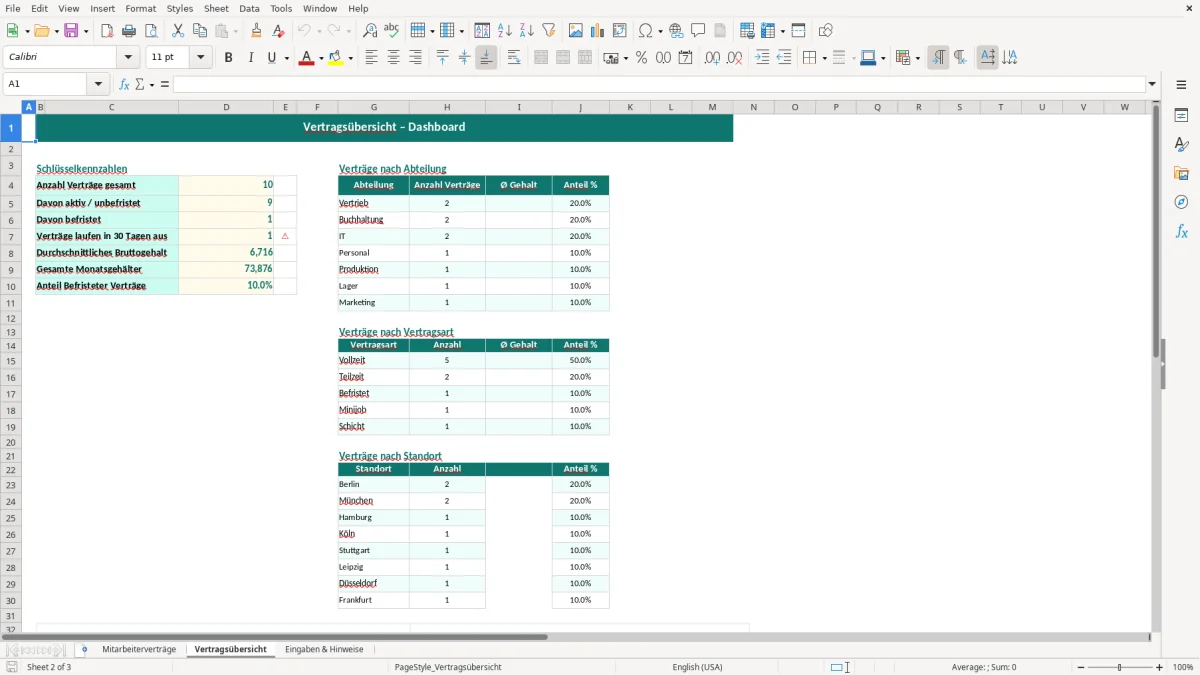Open the background color dropdown arrow
1200x675 pixels.
pyautogui.click(x=351, y=58)
